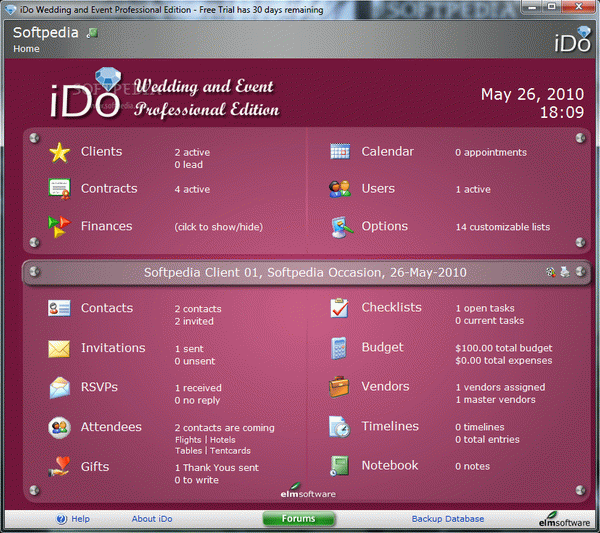Screen dimensions: 600x533
Task: Click '0 notes' next to Notebook
Action: coord(473,466)
